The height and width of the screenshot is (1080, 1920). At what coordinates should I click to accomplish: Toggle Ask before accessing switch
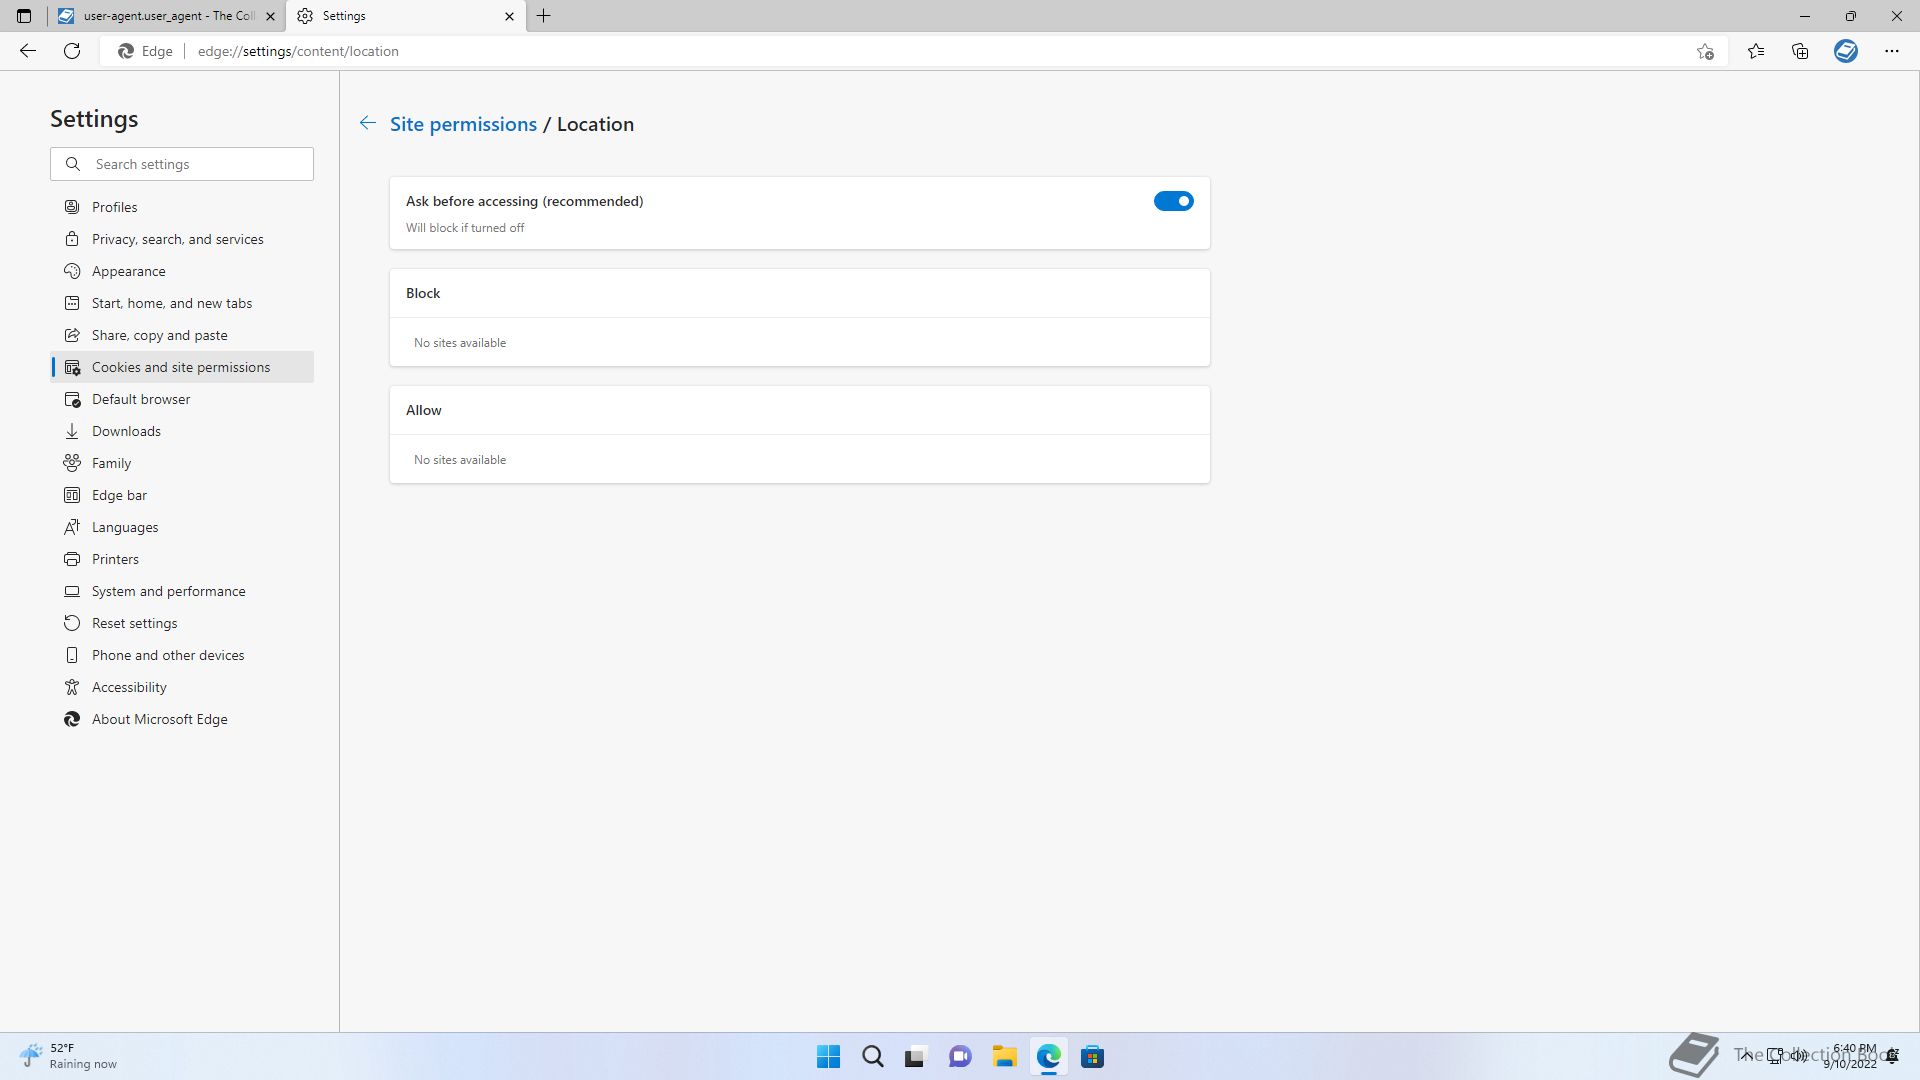point(1173,201)
